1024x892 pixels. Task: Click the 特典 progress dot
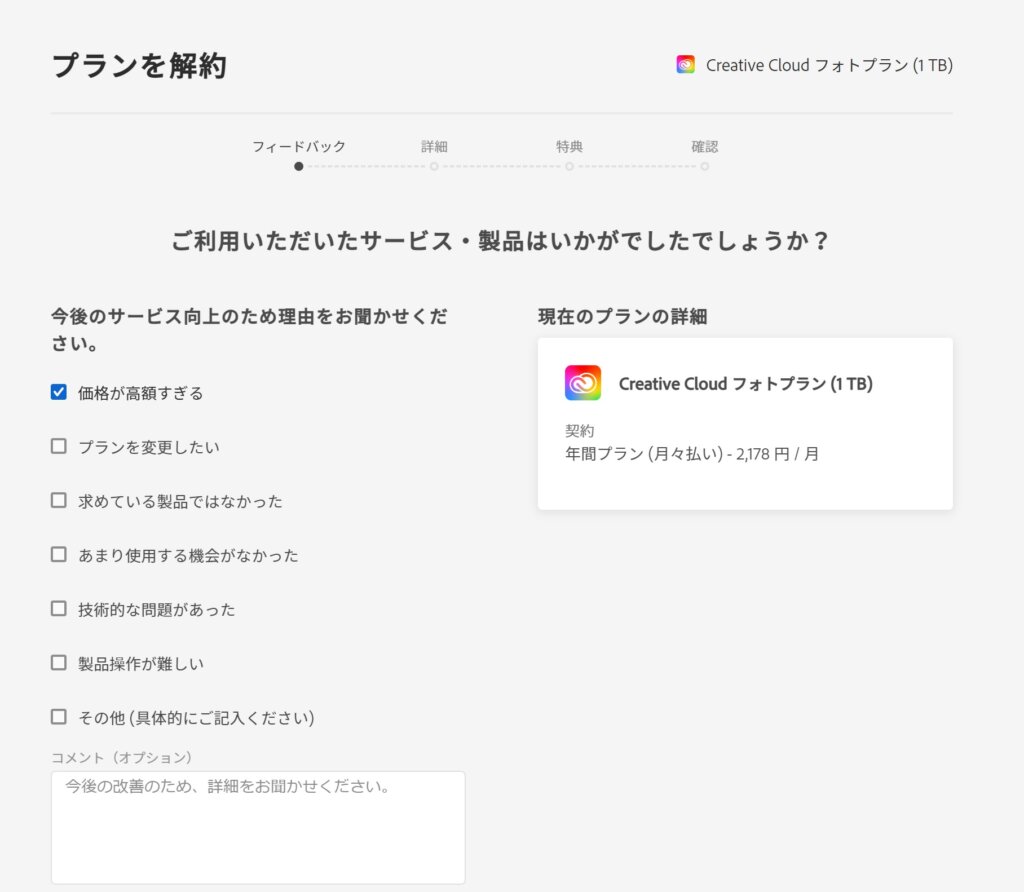point(569,167)
